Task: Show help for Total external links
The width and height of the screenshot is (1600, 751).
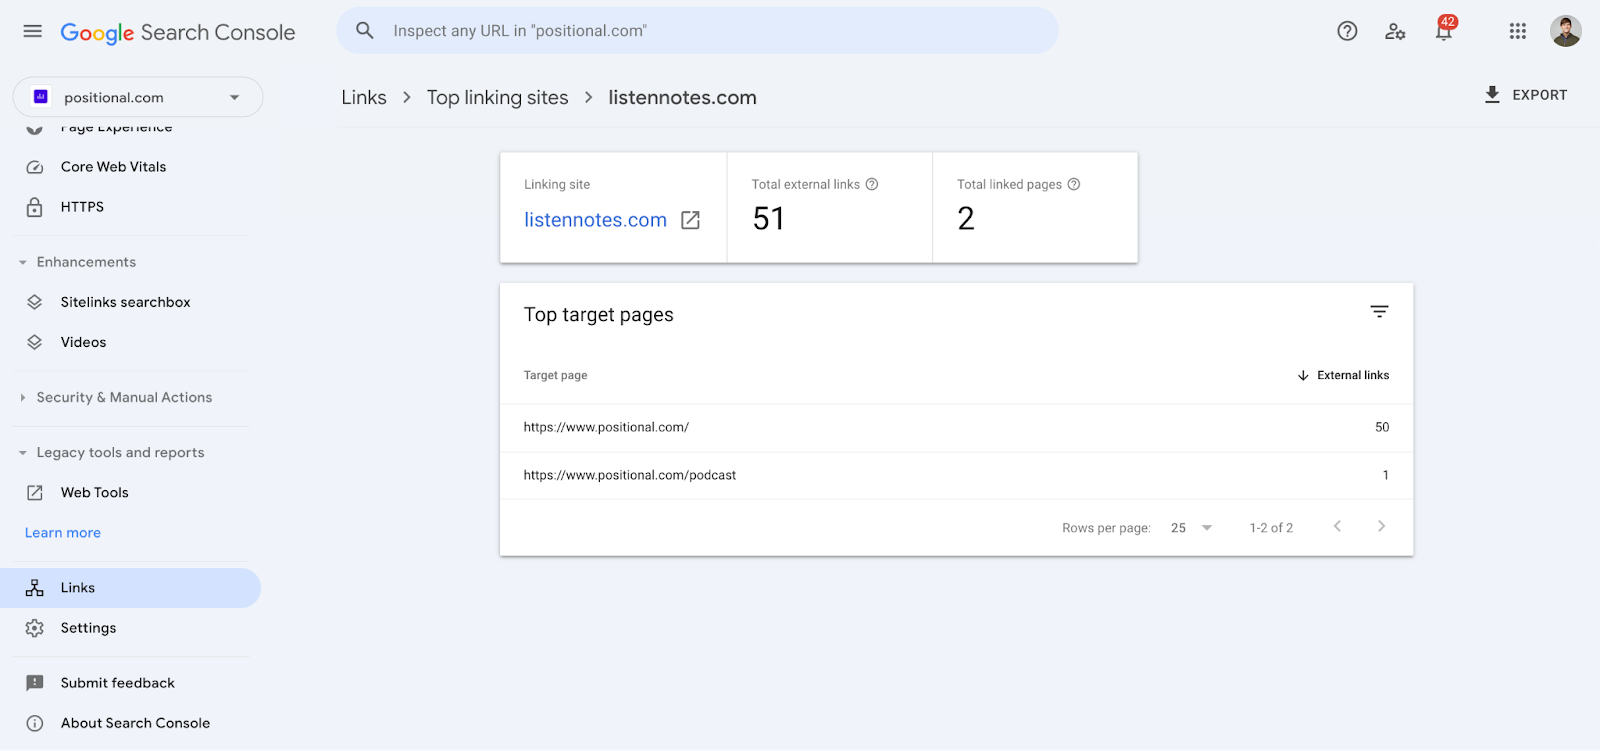Action: (x=872, y=184)
